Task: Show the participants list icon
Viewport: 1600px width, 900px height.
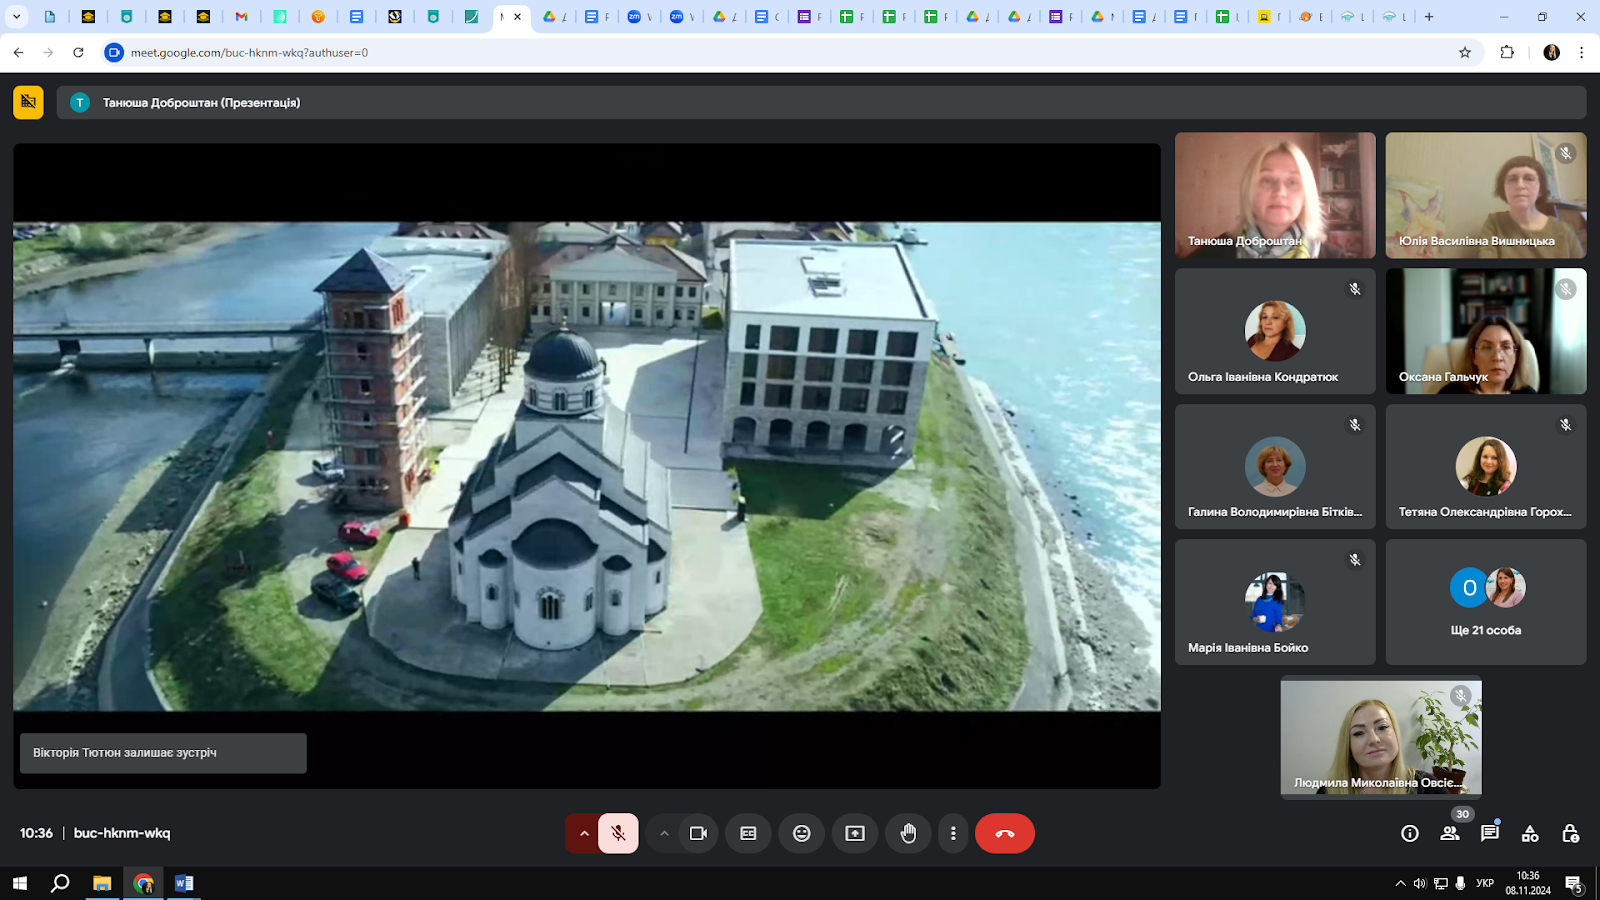Action: 1449,833
